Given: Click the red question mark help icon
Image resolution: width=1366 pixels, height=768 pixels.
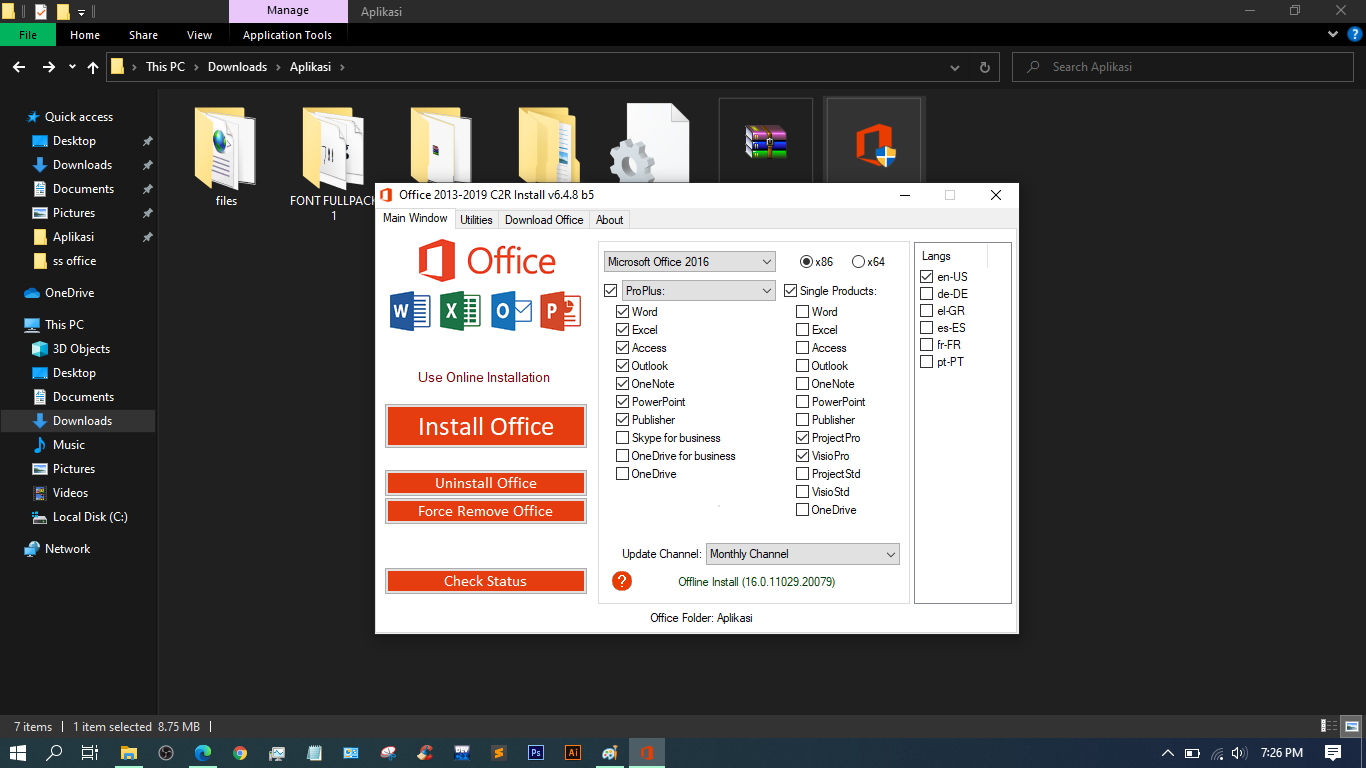Looking at the screenshot, I should 622,581.
